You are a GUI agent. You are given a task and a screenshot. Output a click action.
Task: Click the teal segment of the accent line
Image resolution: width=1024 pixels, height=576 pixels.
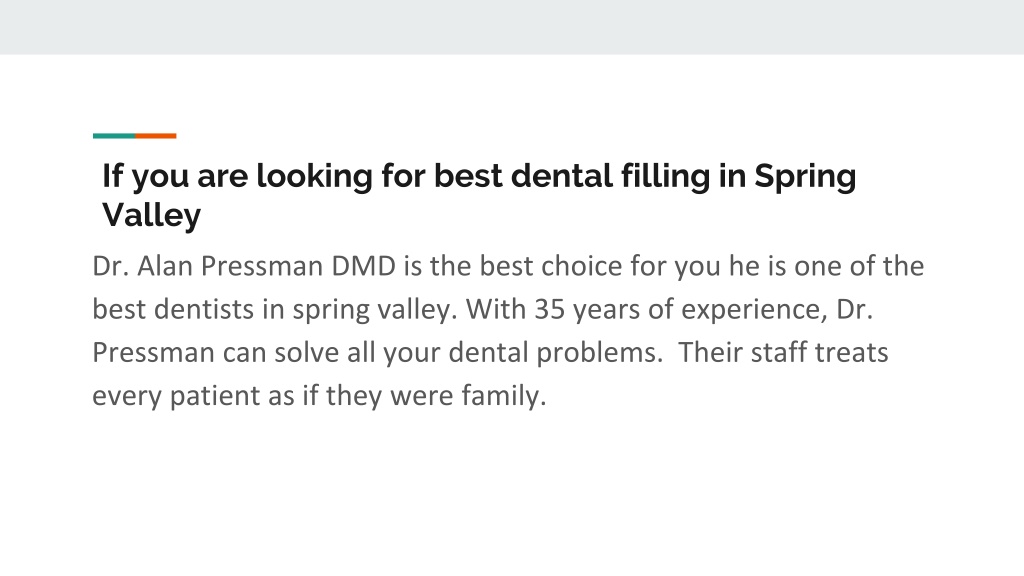coord(114,136)
